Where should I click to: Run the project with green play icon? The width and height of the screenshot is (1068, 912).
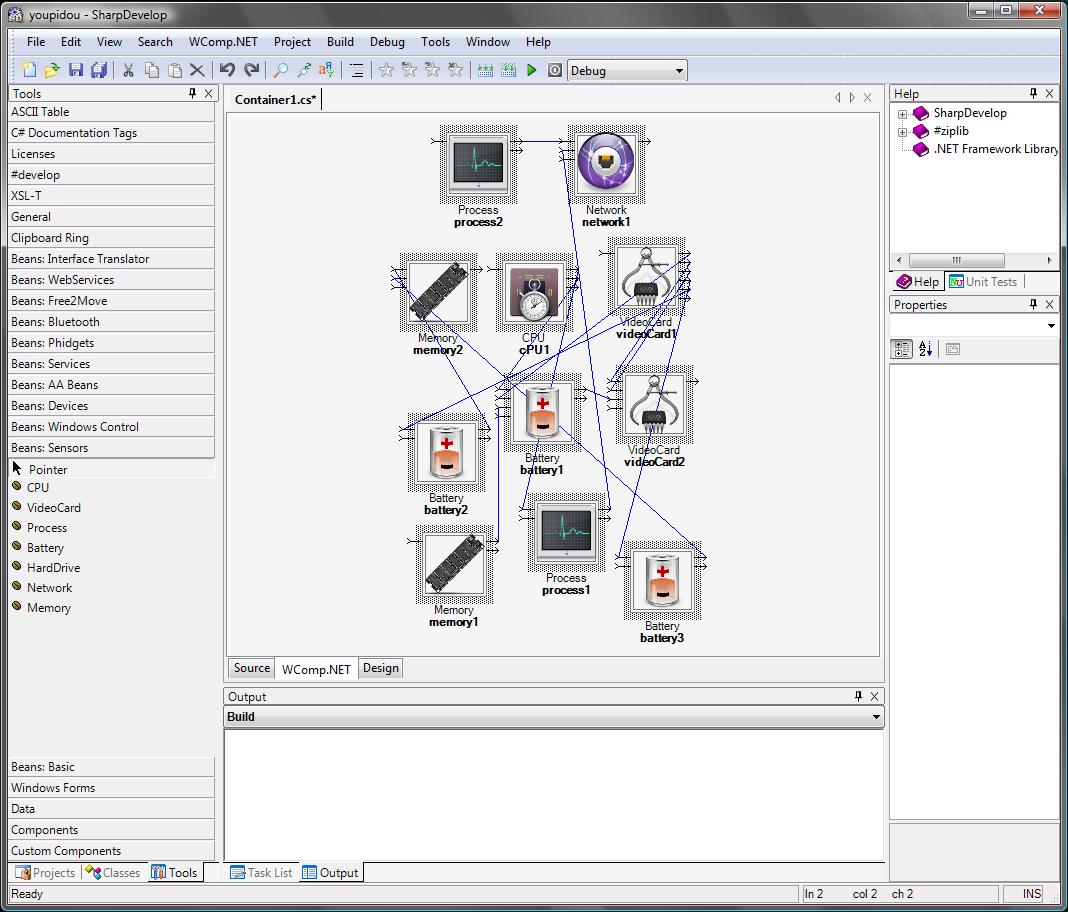point(532,70)
